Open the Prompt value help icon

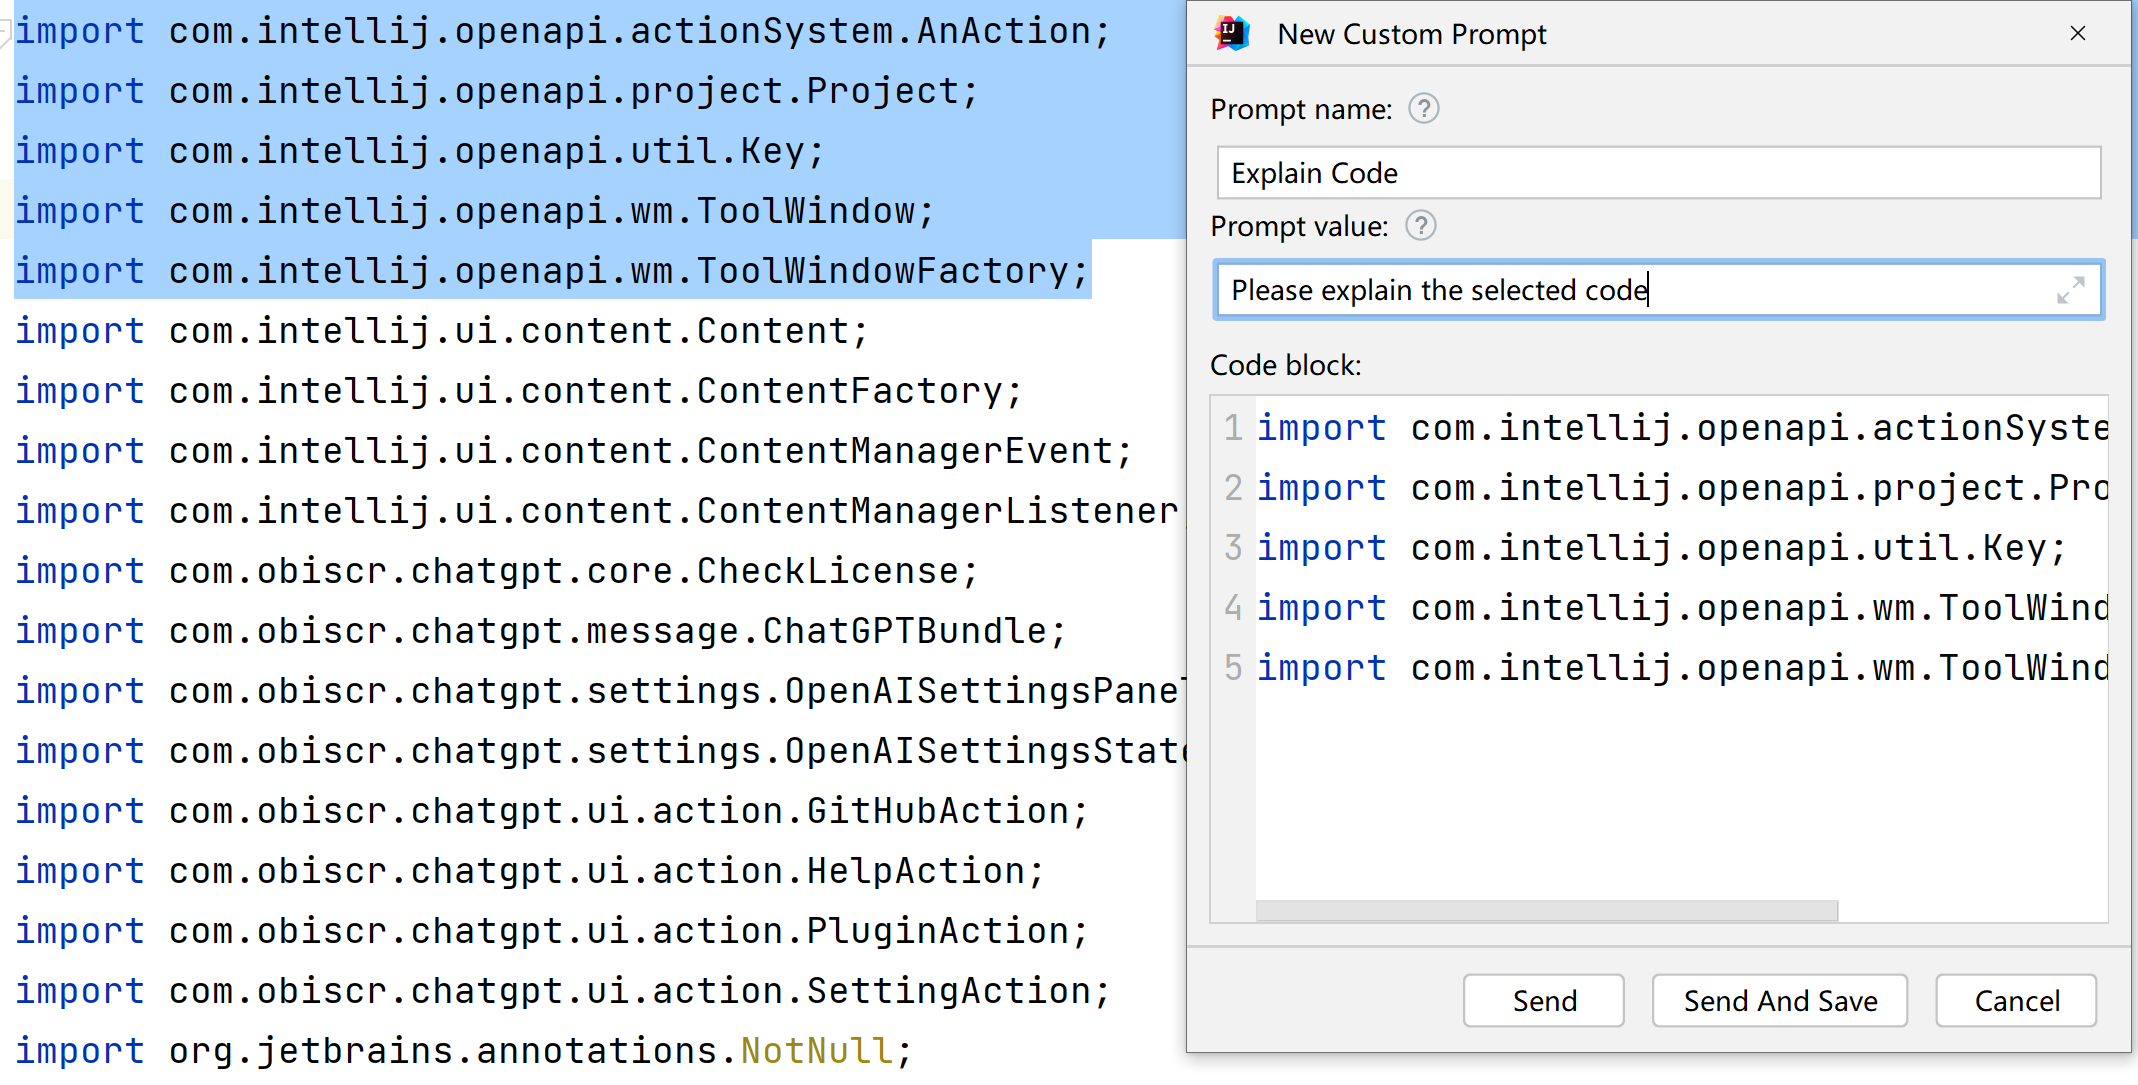[x=1420, y=226]
